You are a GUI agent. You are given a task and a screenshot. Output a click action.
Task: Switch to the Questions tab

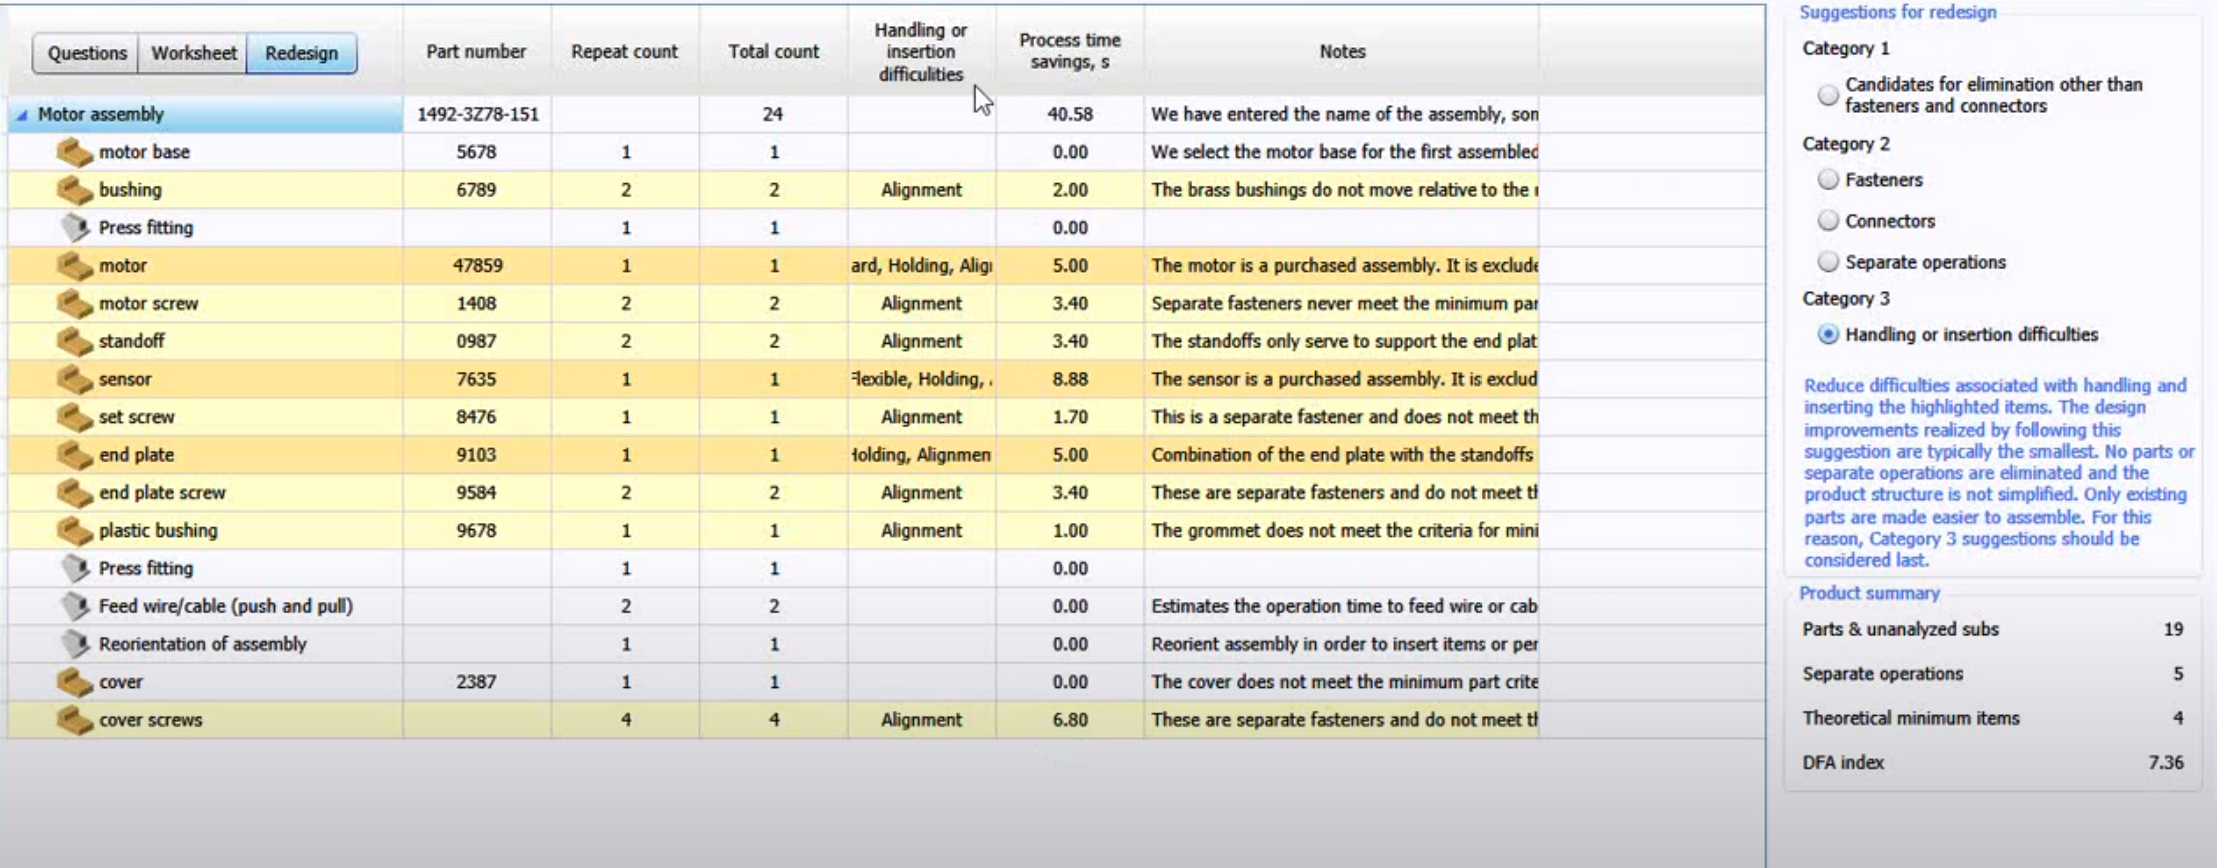87,53
